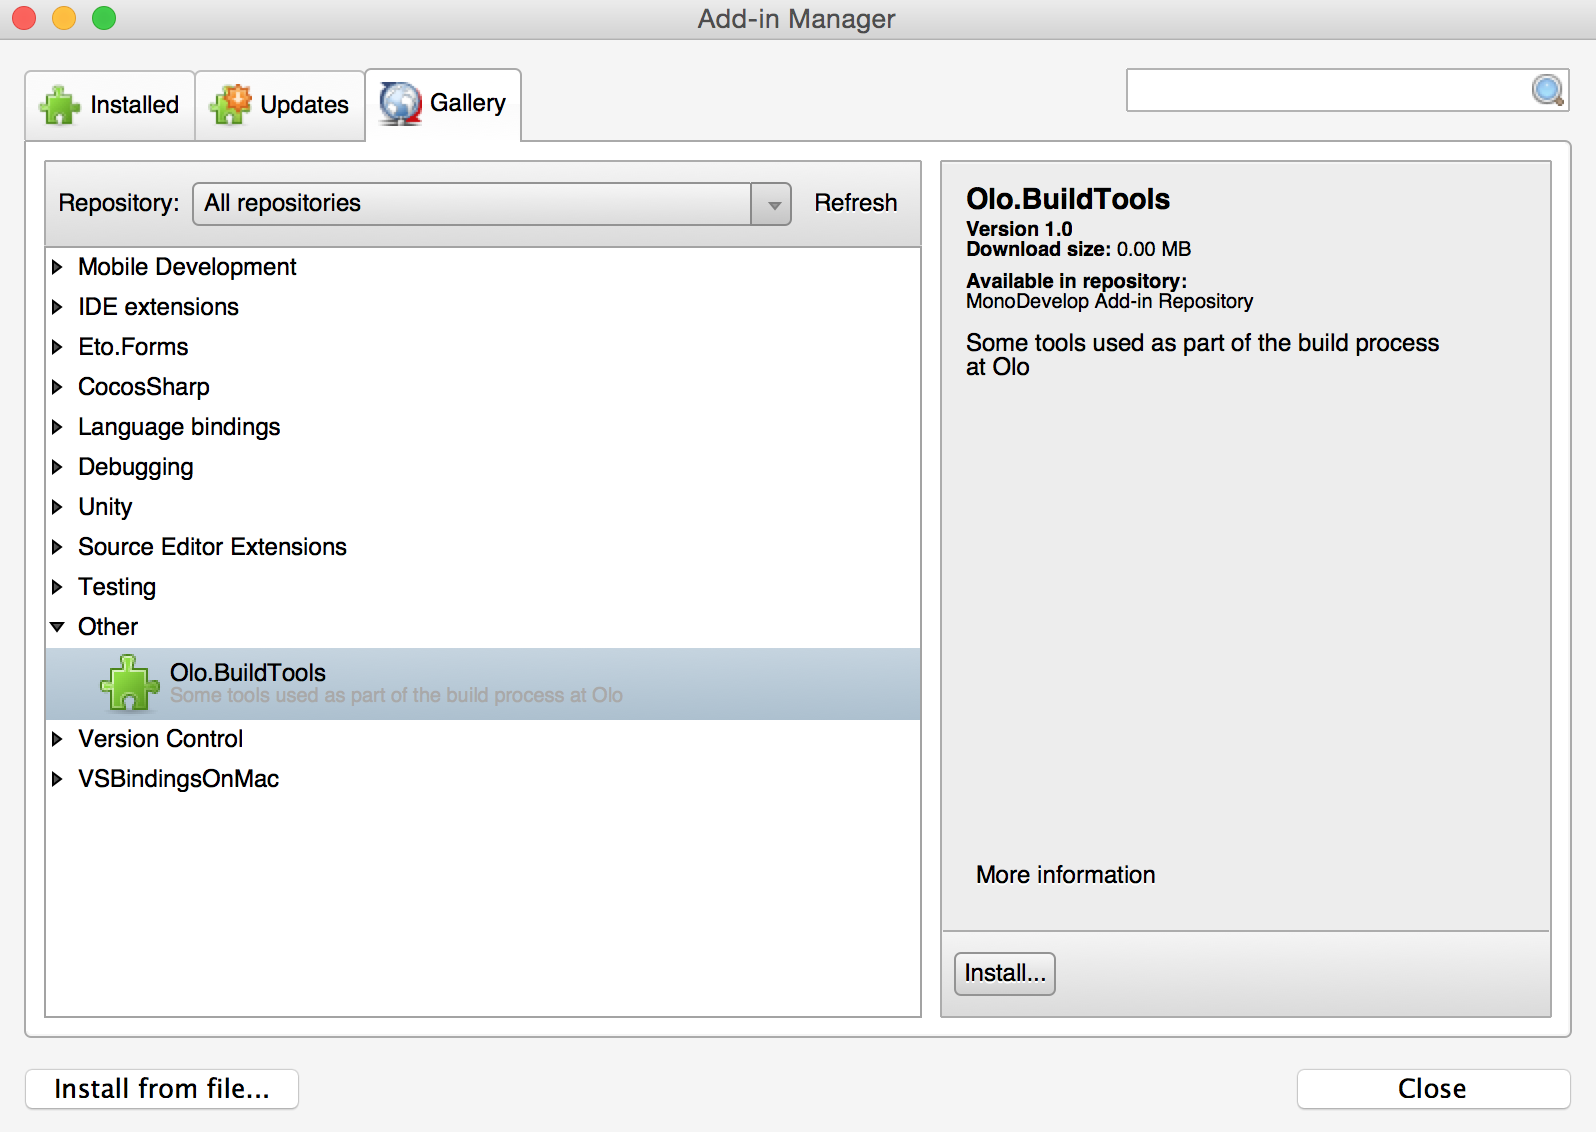Click the Olo.BuildTools puzzle piece icon
Viewport: 1596px width, 1132px height.
[130, 683]
